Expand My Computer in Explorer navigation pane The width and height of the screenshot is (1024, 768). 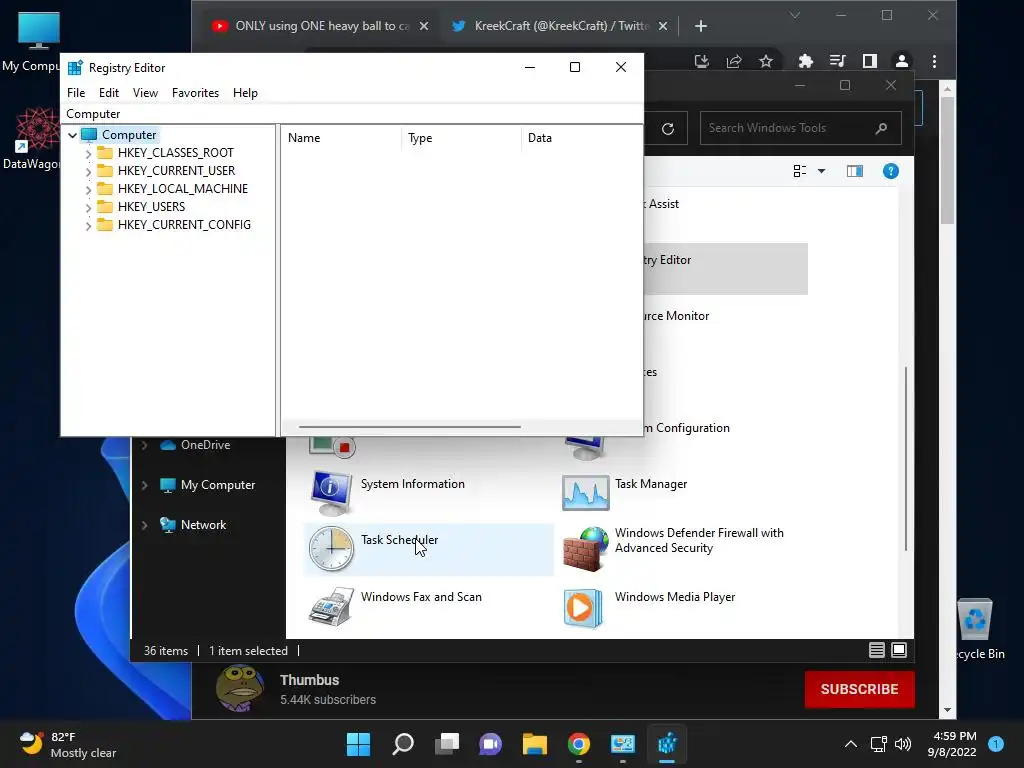point(145,485)
